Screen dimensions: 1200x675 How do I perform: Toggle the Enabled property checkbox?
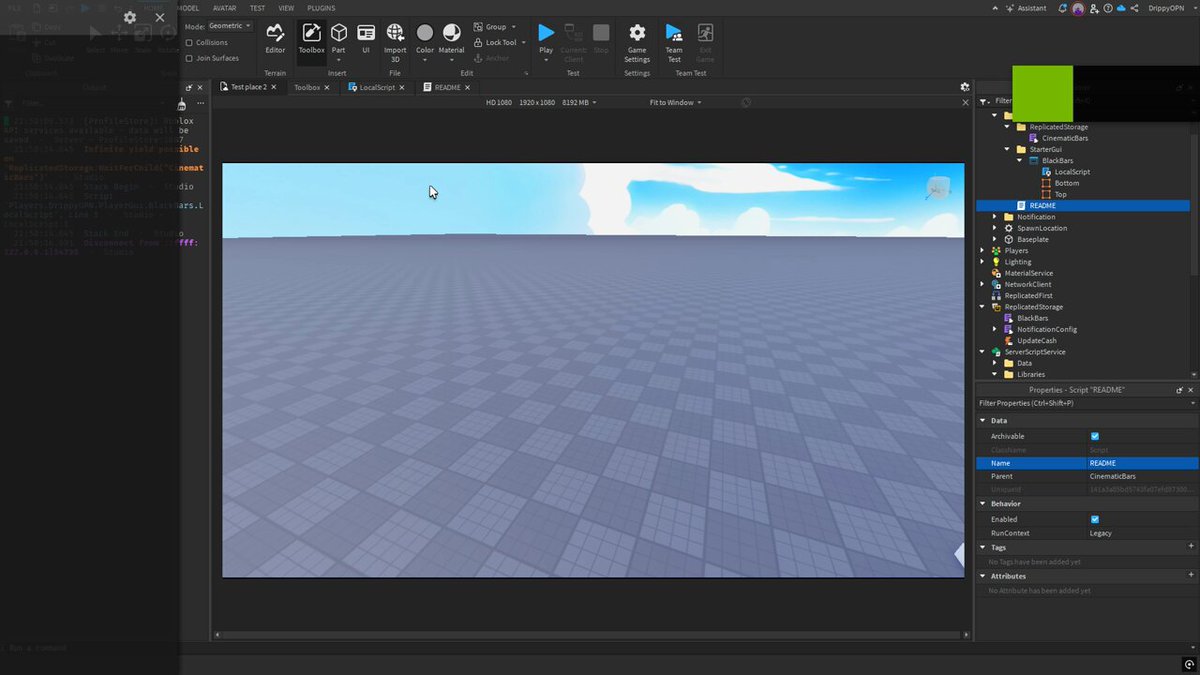pyautogui.click(x=1095, y=519)
